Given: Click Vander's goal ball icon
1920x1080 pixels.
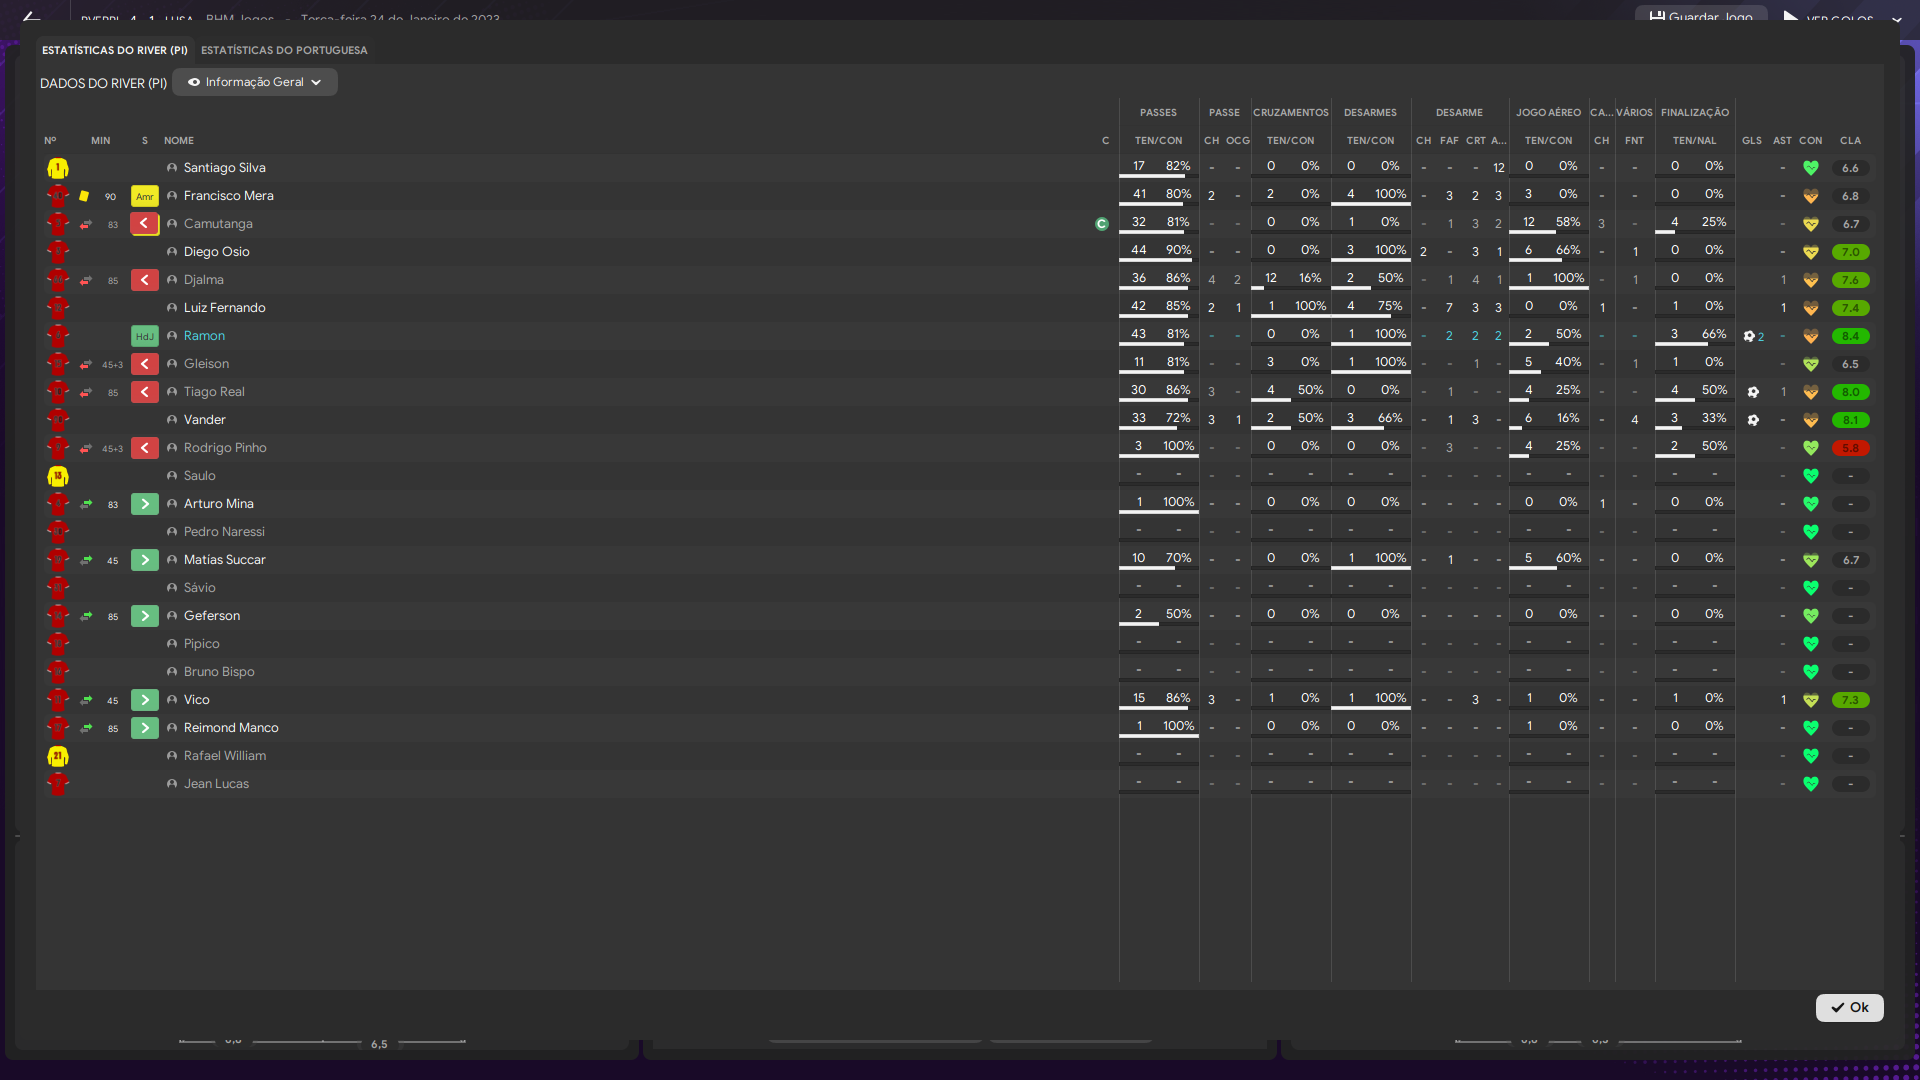Looking at the screenshot, I should click(1753, 420).
